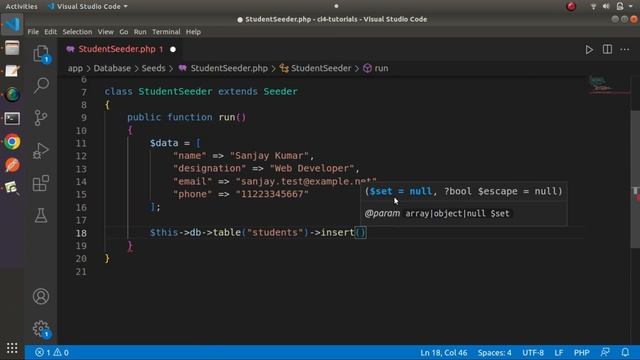Open Ln 18, Col 46 go-to-line
This screenshot has height=360, width=640.
(443, 353)
